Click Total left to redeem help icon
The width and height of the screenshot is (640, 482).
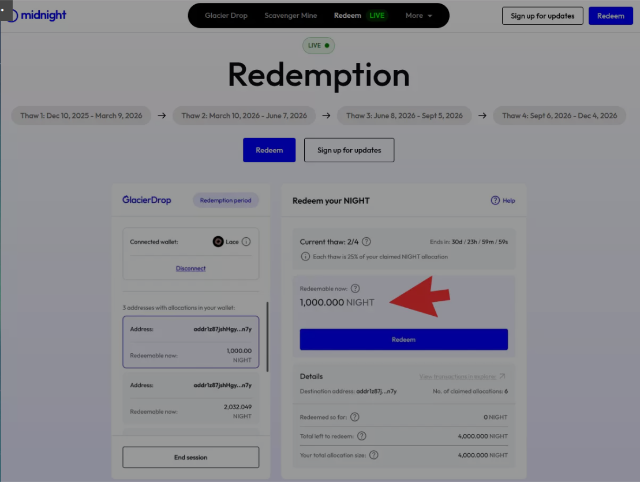pos(361,436)
